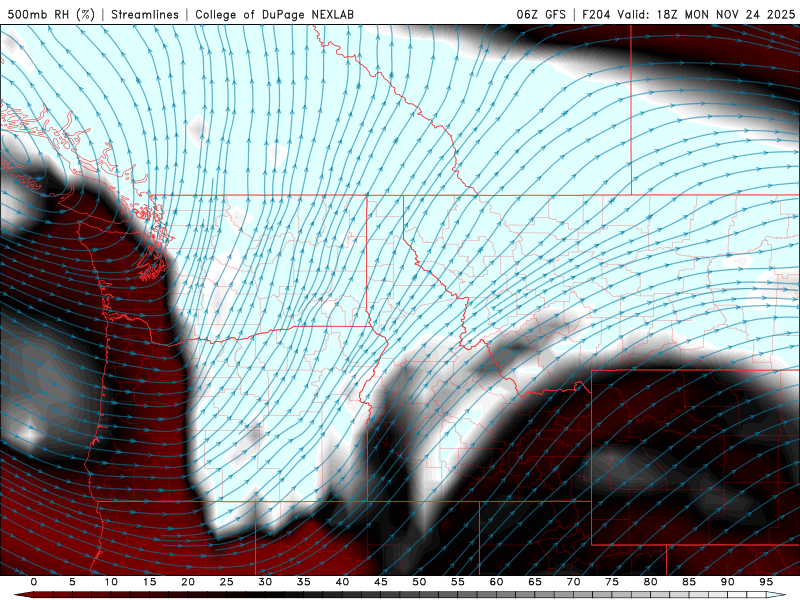Viewport: 800px width, 600px height.
Task: Select the "10" tick label on the legend
Action: [111, 582]
